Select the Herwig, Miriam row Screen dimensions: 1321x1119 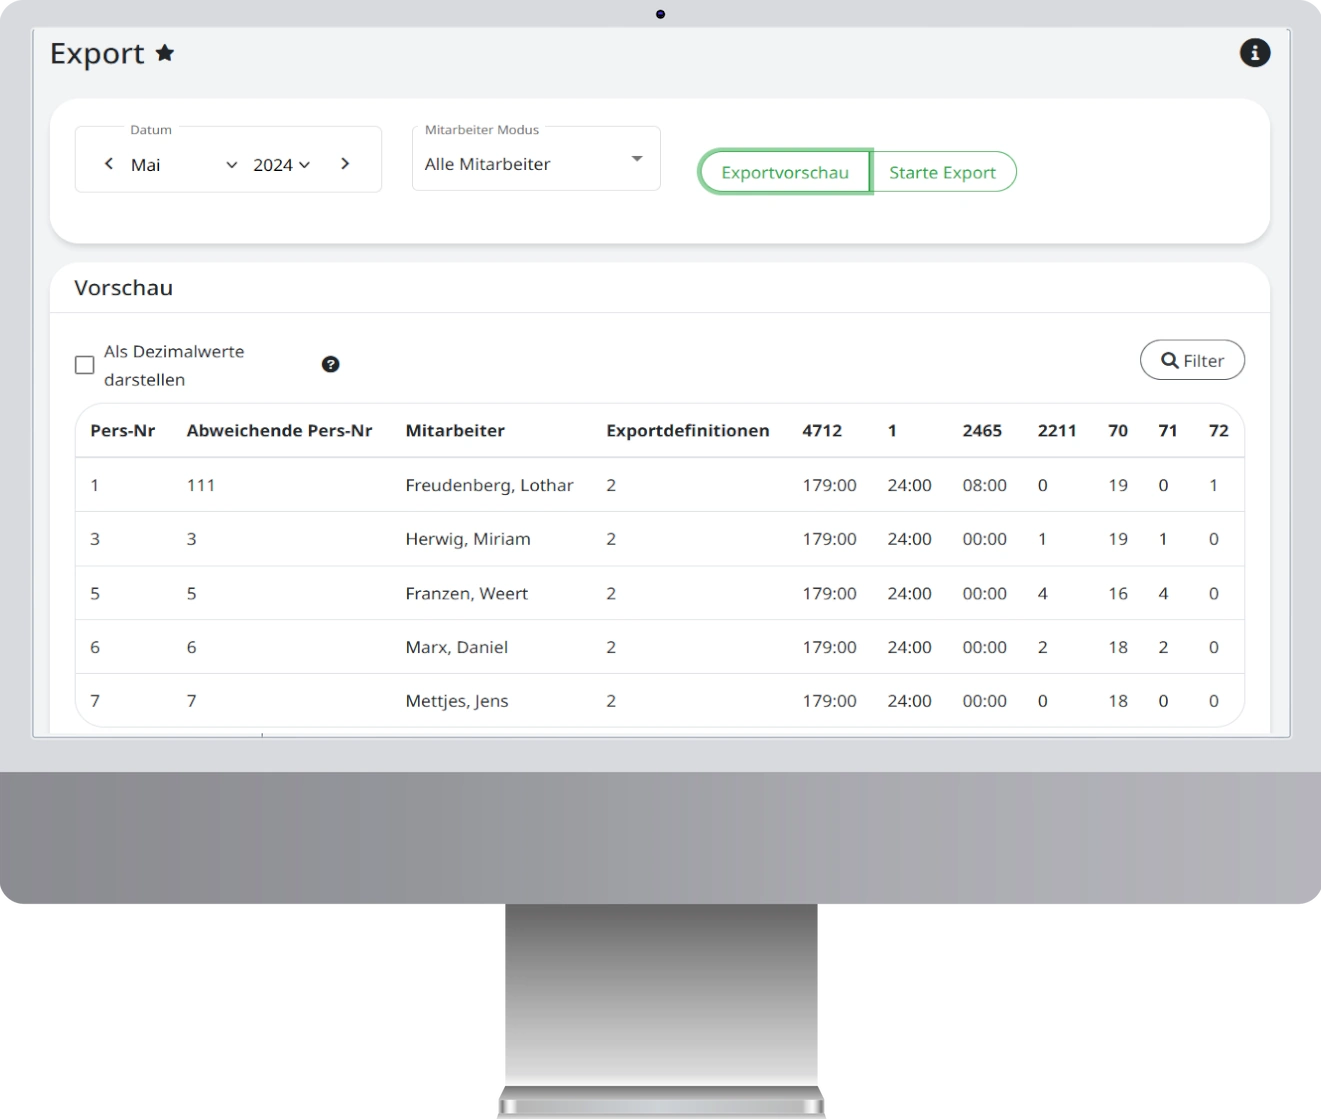(x=467, y=539)
